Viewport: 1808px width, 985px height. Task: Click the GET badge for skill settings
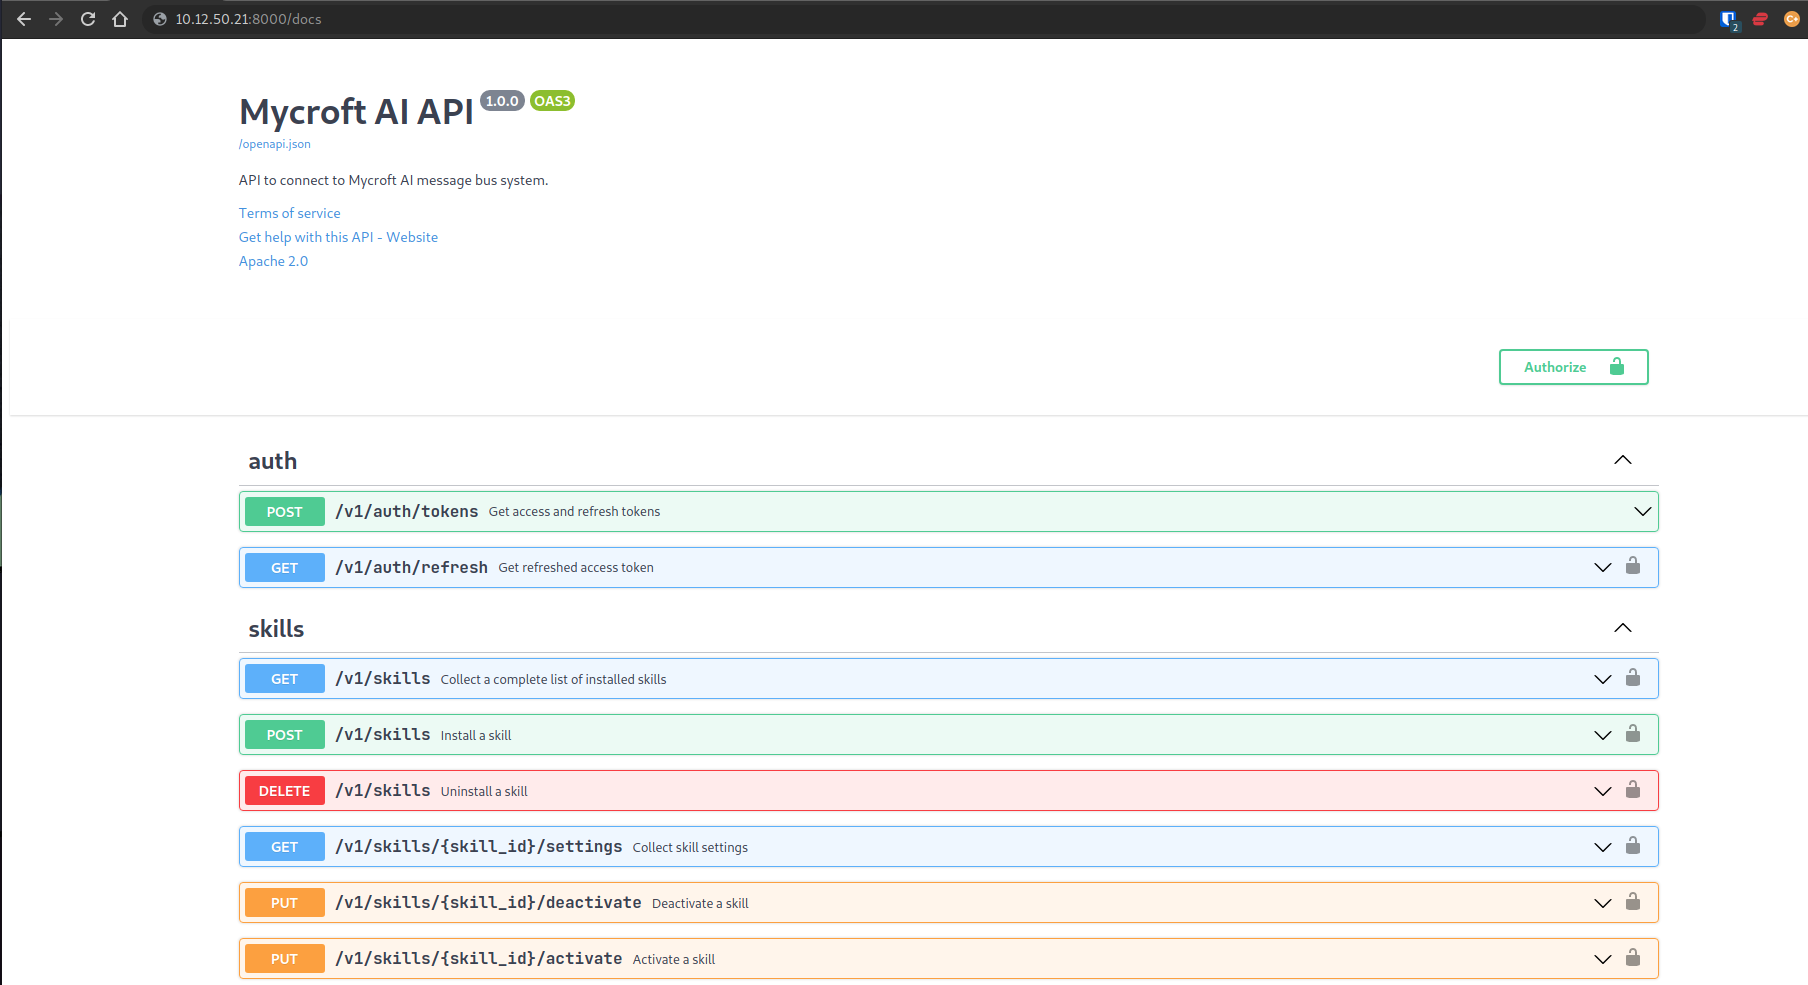[x=284, y=847]
